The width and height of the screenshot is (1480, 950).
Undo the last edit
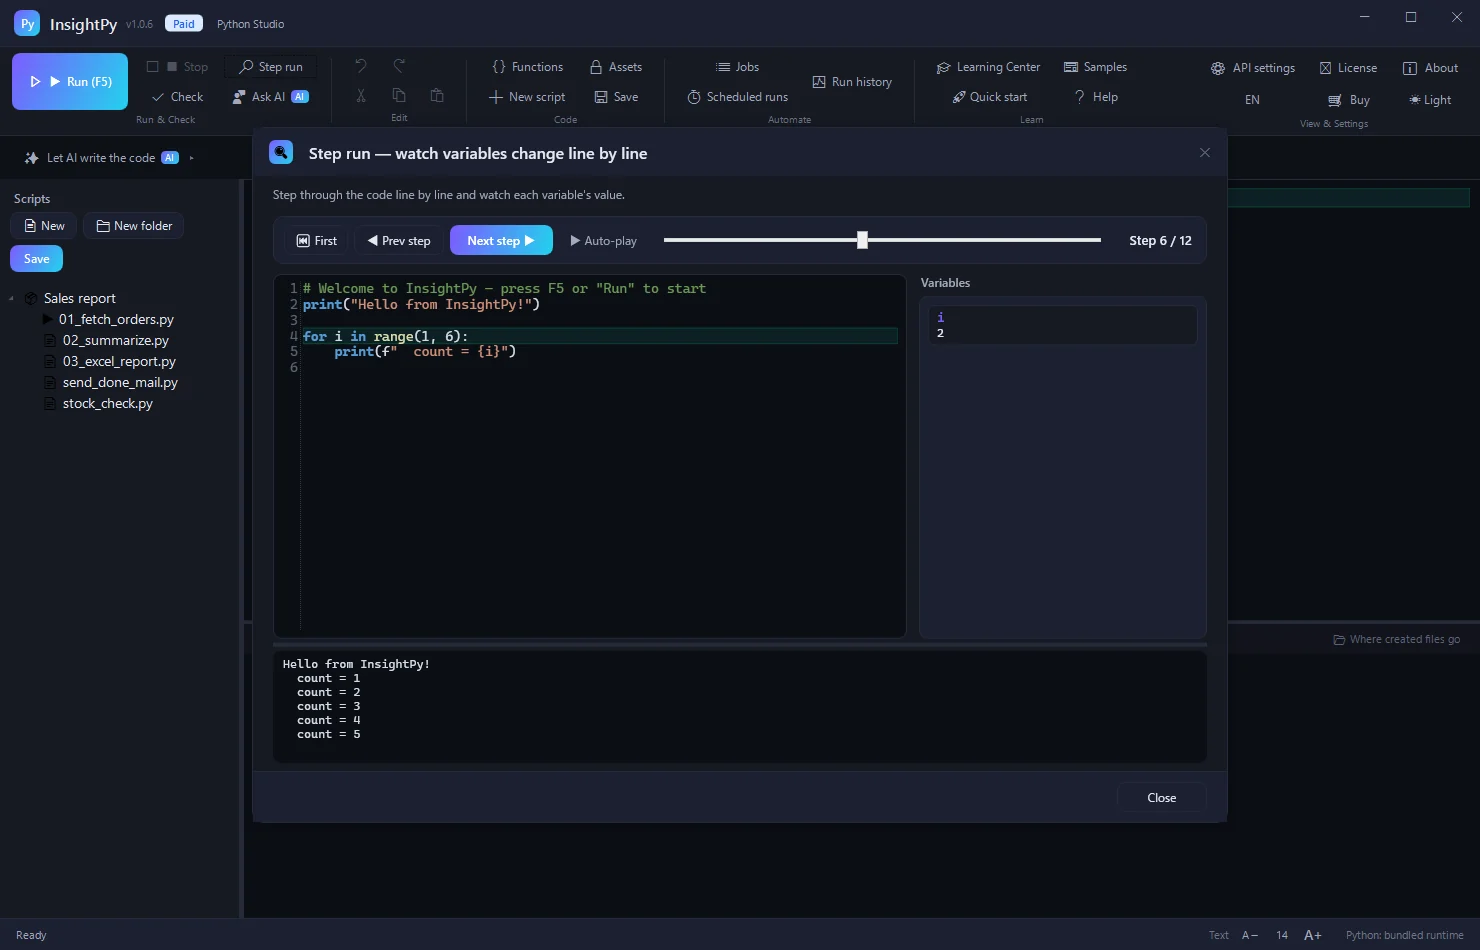pos(361,66)
